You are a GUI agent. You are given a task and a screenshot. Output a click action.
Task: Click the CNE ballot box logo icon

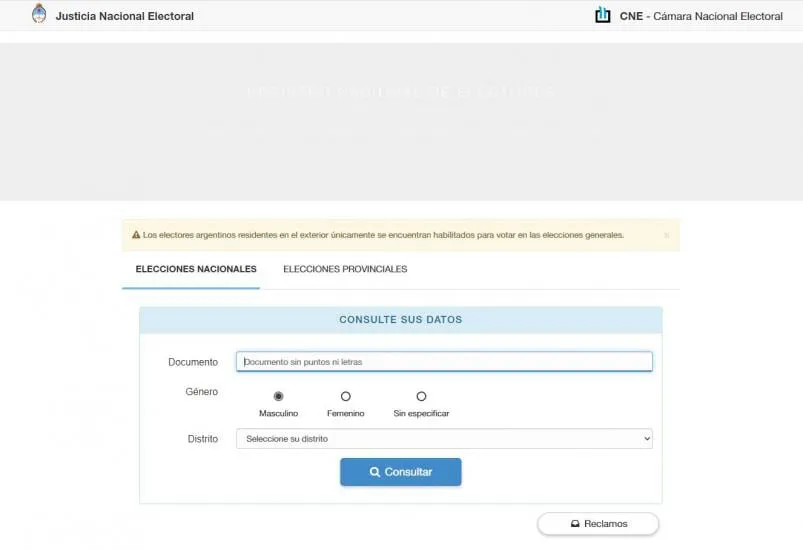click(x=602, y=15)
